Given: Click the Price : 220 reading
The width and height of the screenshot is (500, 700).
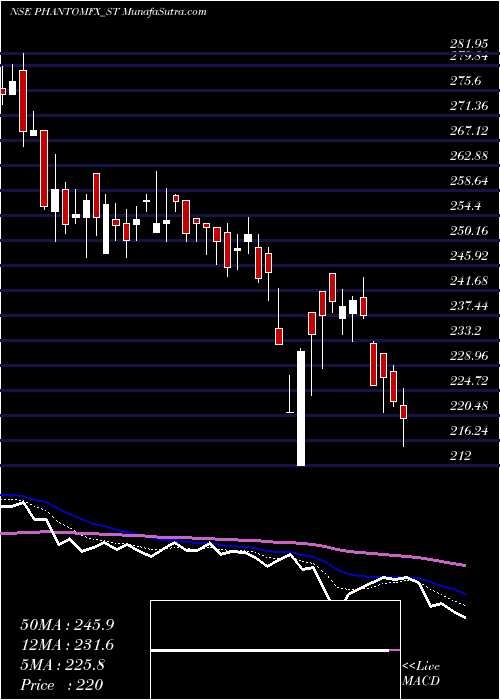Looking at the screenshot, I should click(x=62, y=685).
